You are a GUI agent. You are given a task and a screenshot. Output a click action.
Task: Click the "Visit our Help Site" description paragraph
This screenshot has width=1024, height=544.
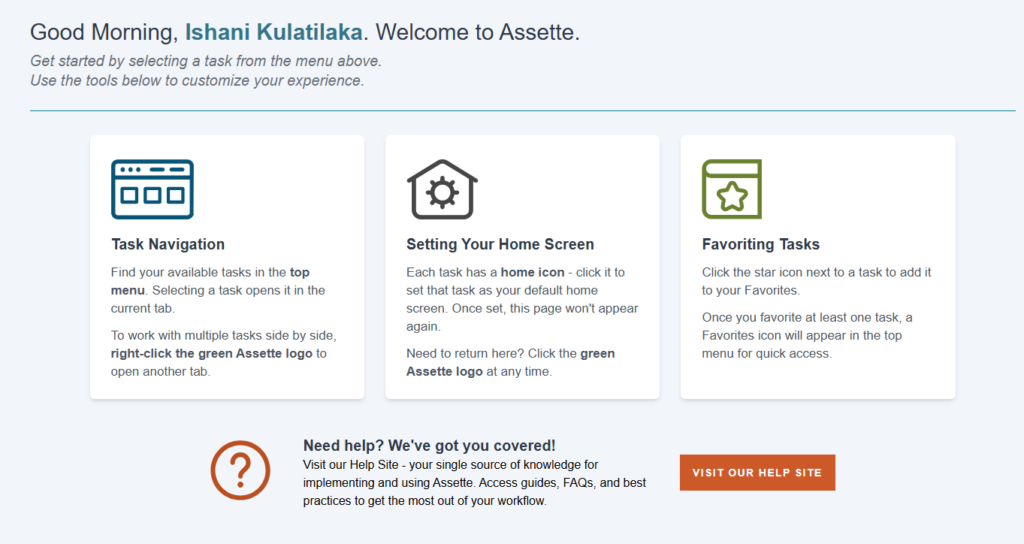475,483
